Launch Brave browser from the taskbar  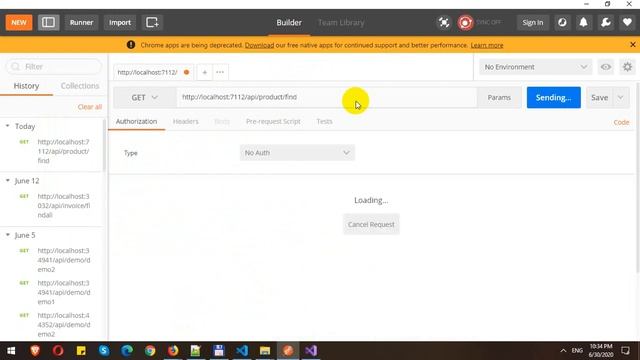pos(35,351)
